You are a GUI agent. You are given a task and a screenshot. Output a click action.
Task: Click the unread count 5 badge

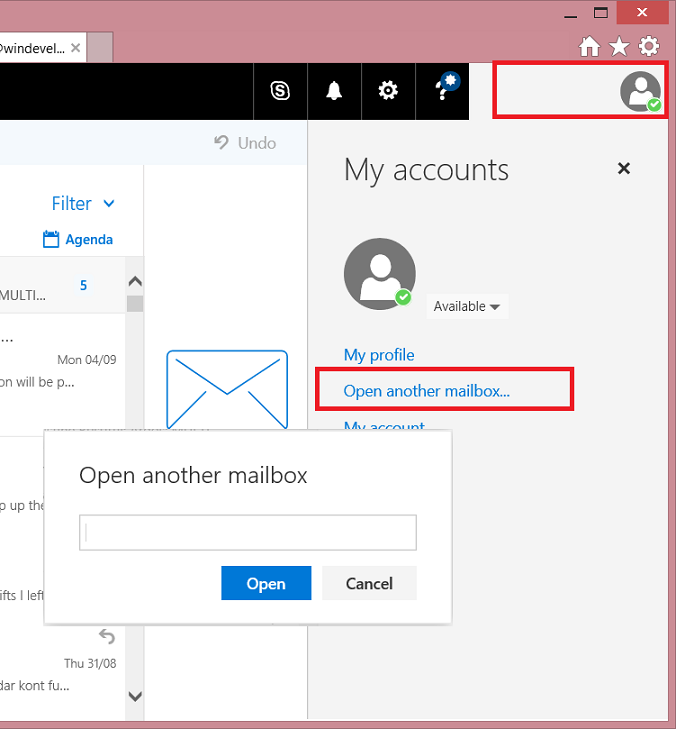pos(83,285)
